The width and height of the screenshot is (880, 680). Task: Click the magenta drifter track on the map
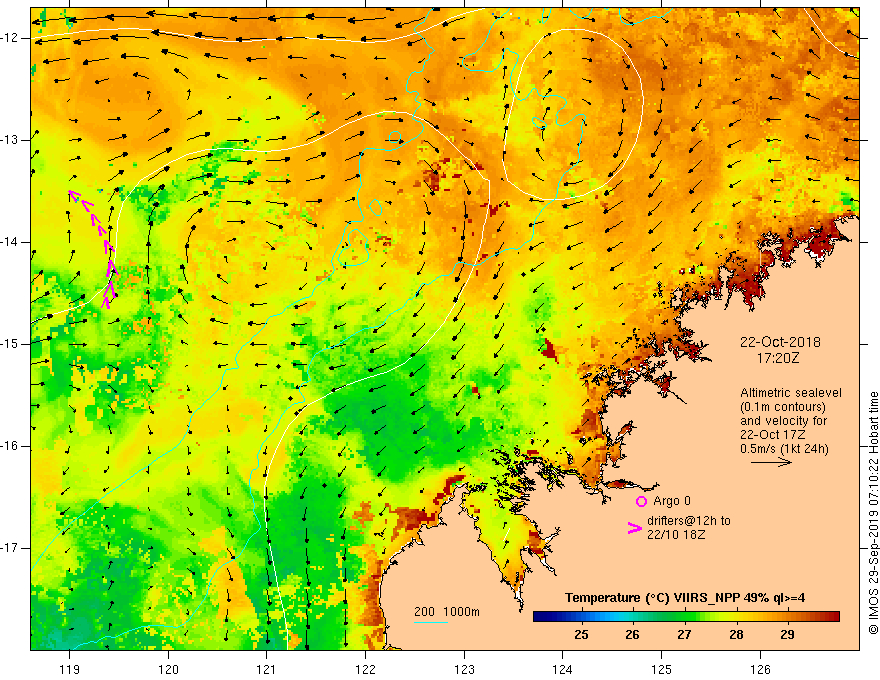93,249
